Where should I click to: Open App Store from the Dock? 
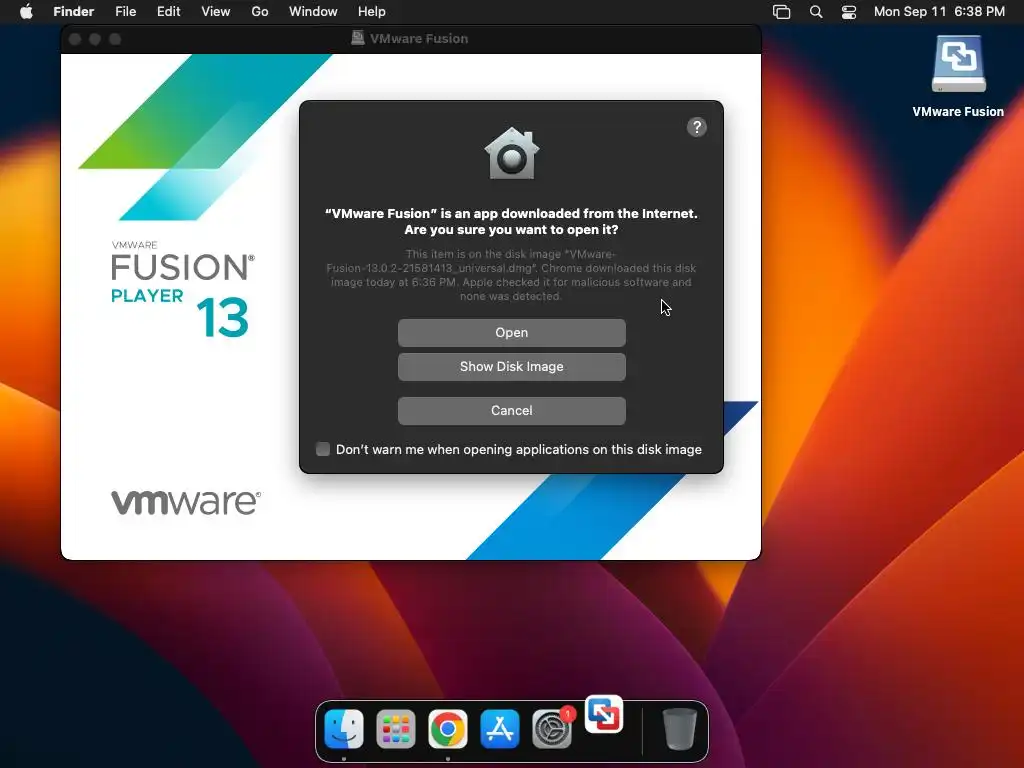coord(500,729)
